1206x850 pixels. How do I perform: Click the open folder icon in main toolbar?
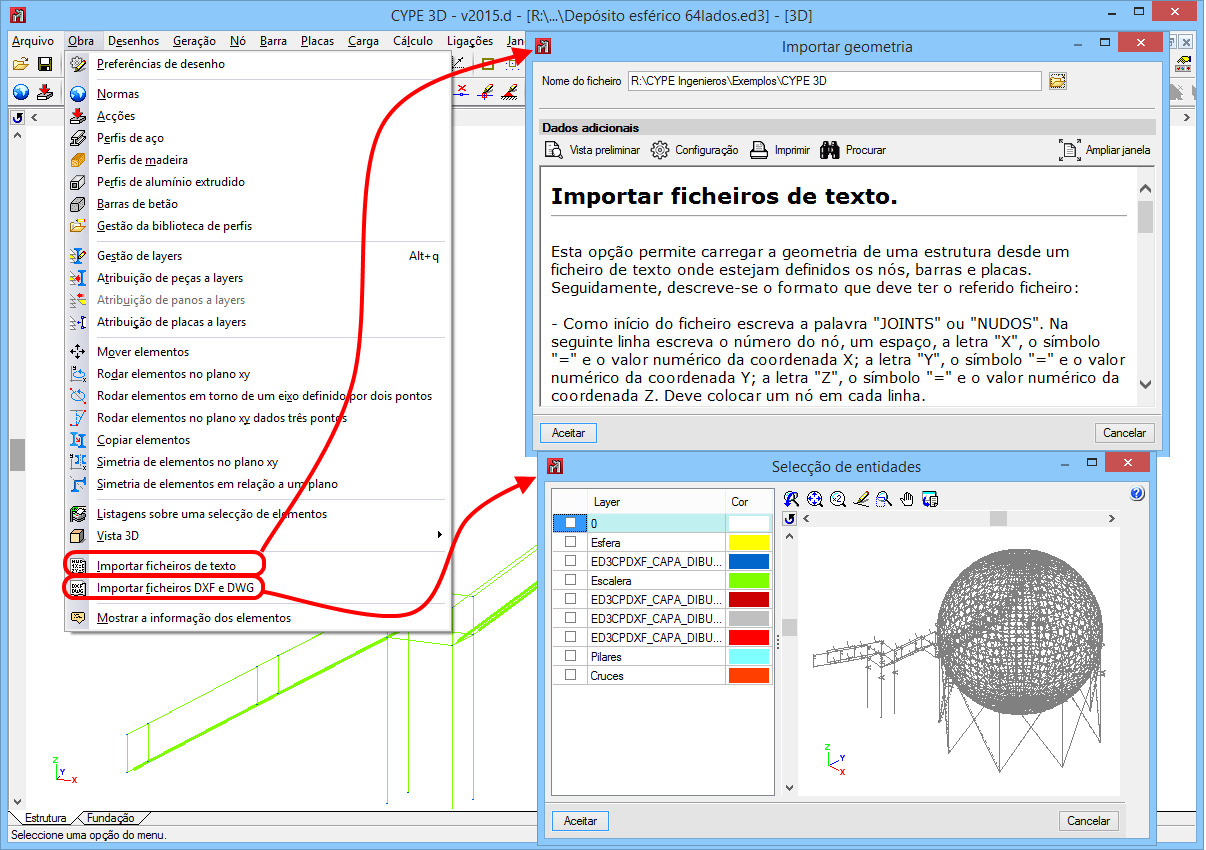pyautogui.click(x=21, y=64)
